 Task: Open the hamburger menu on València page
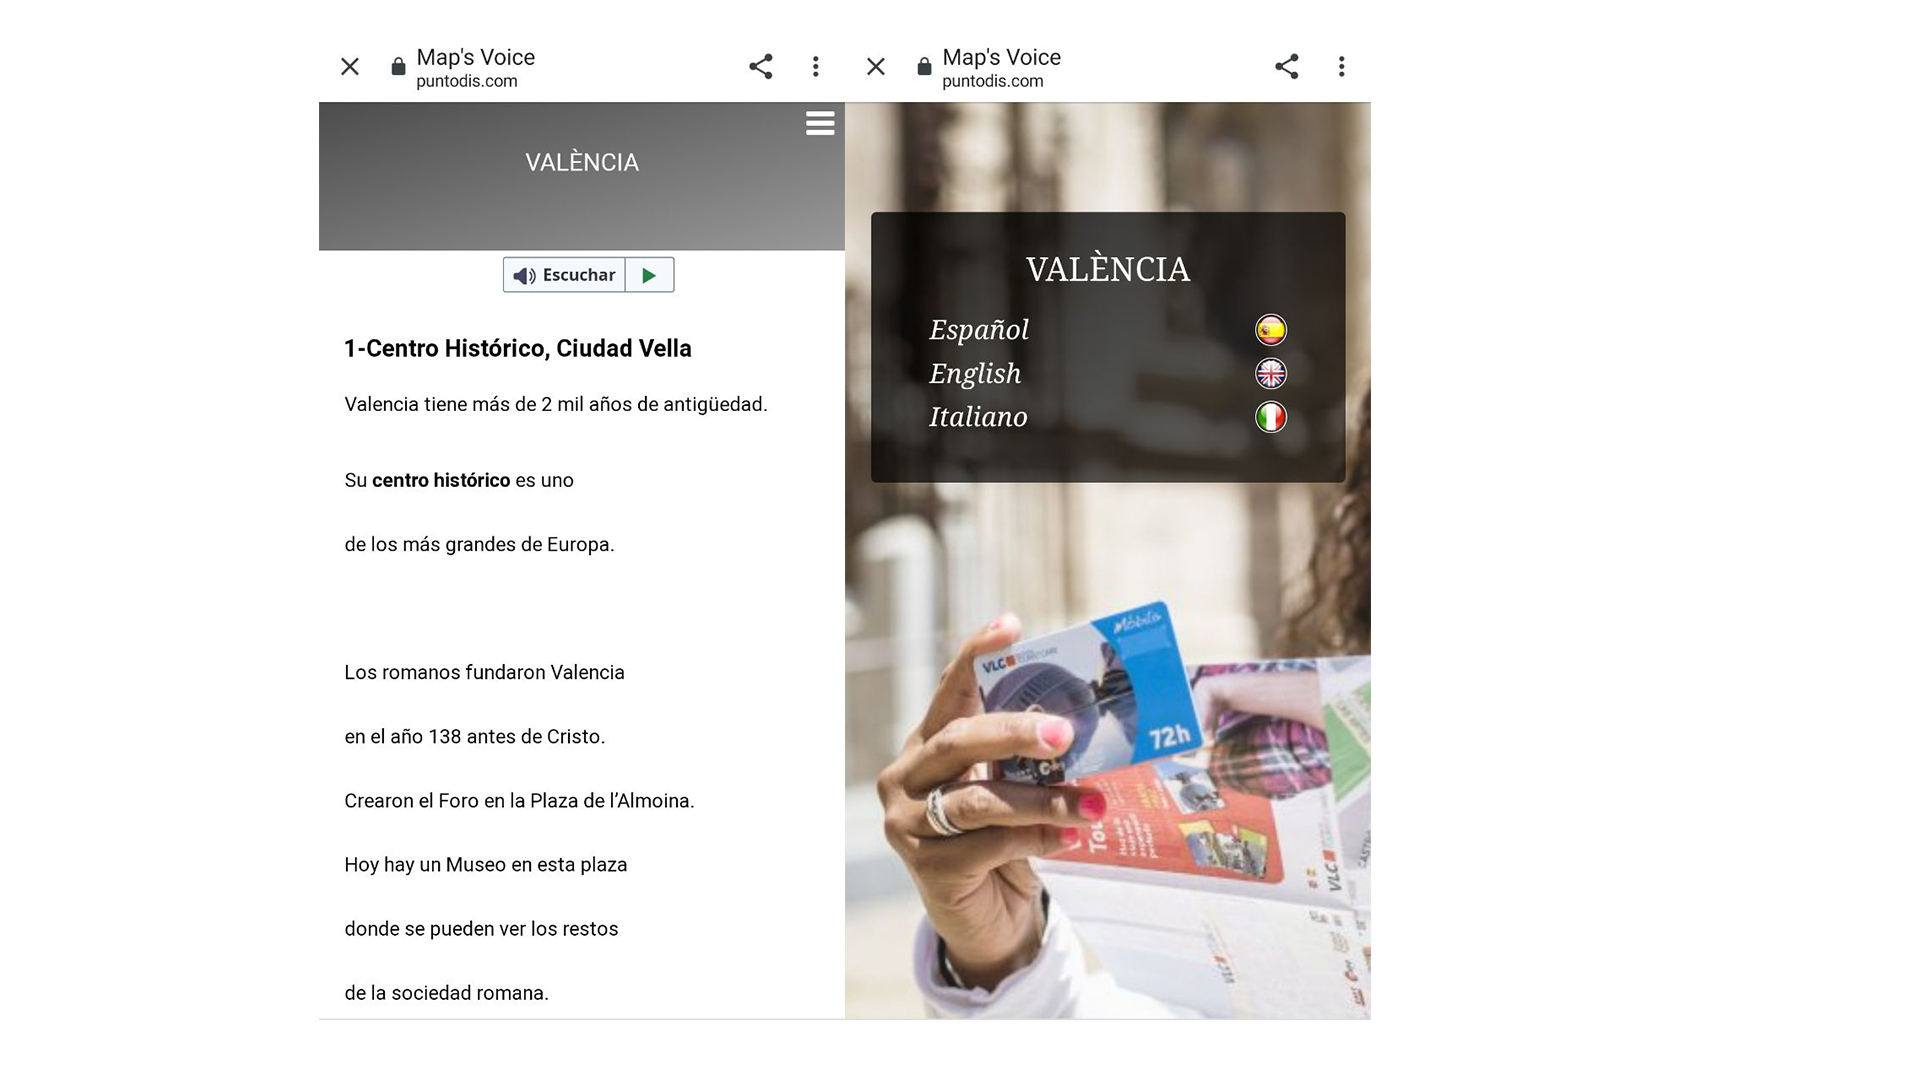click(x=820, y=123)
